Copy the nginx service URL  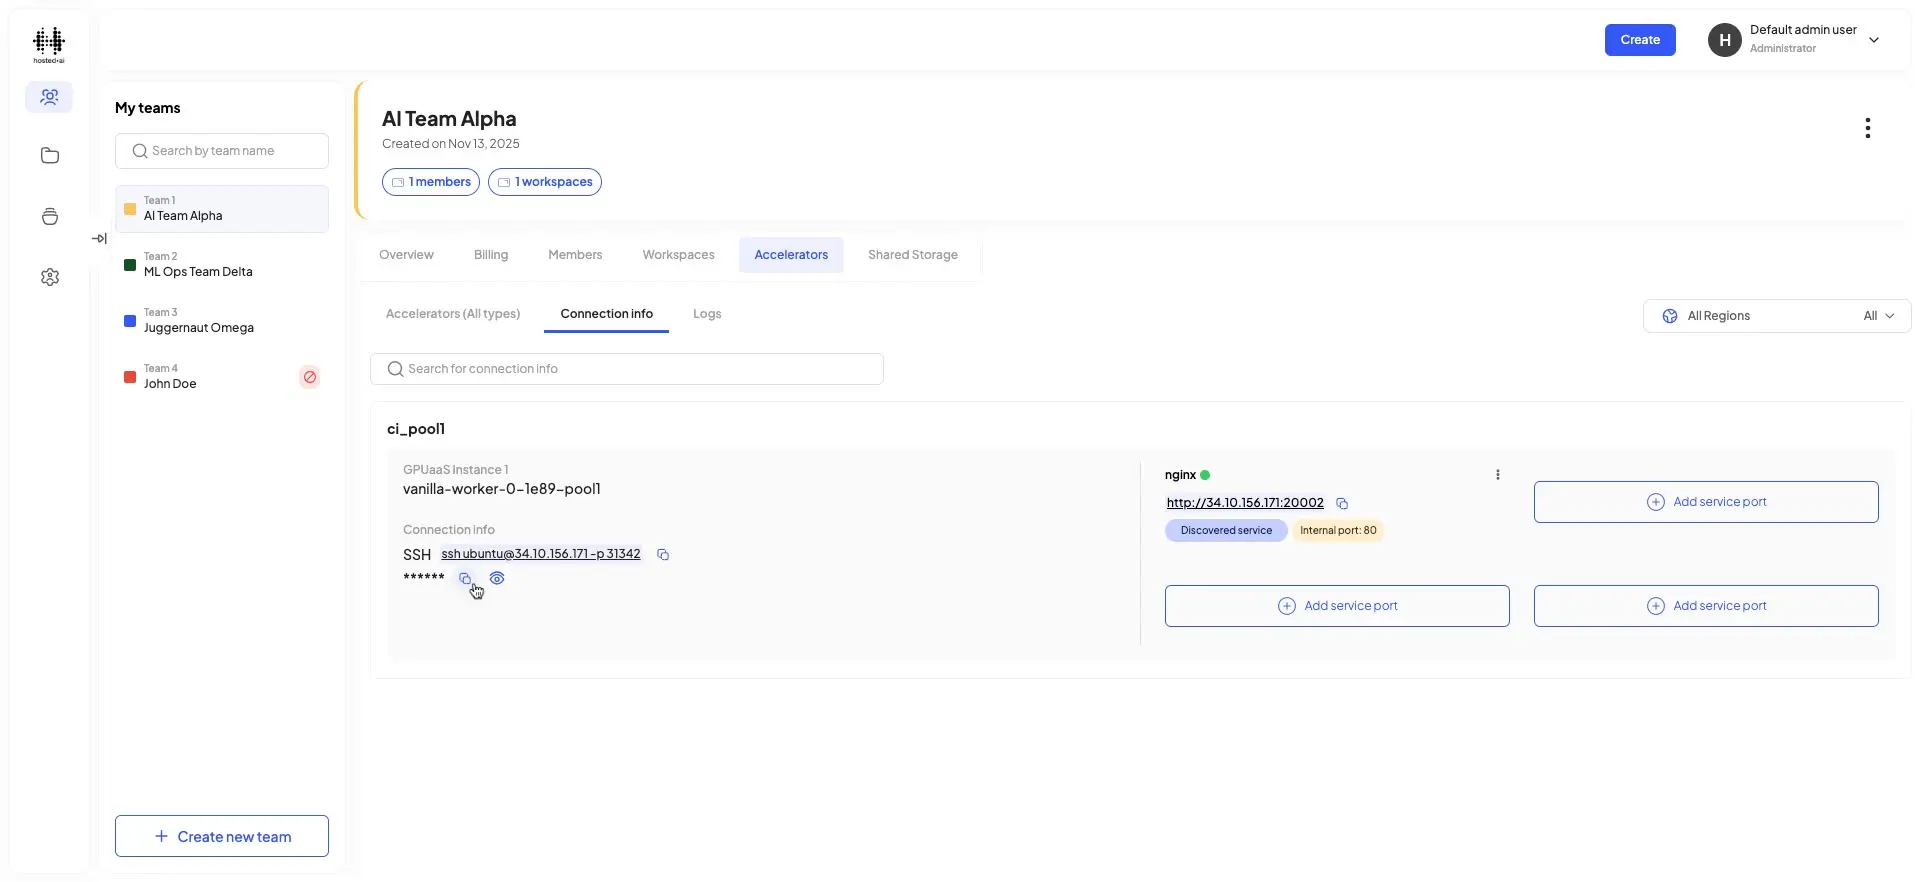[x=1342, y=504]
